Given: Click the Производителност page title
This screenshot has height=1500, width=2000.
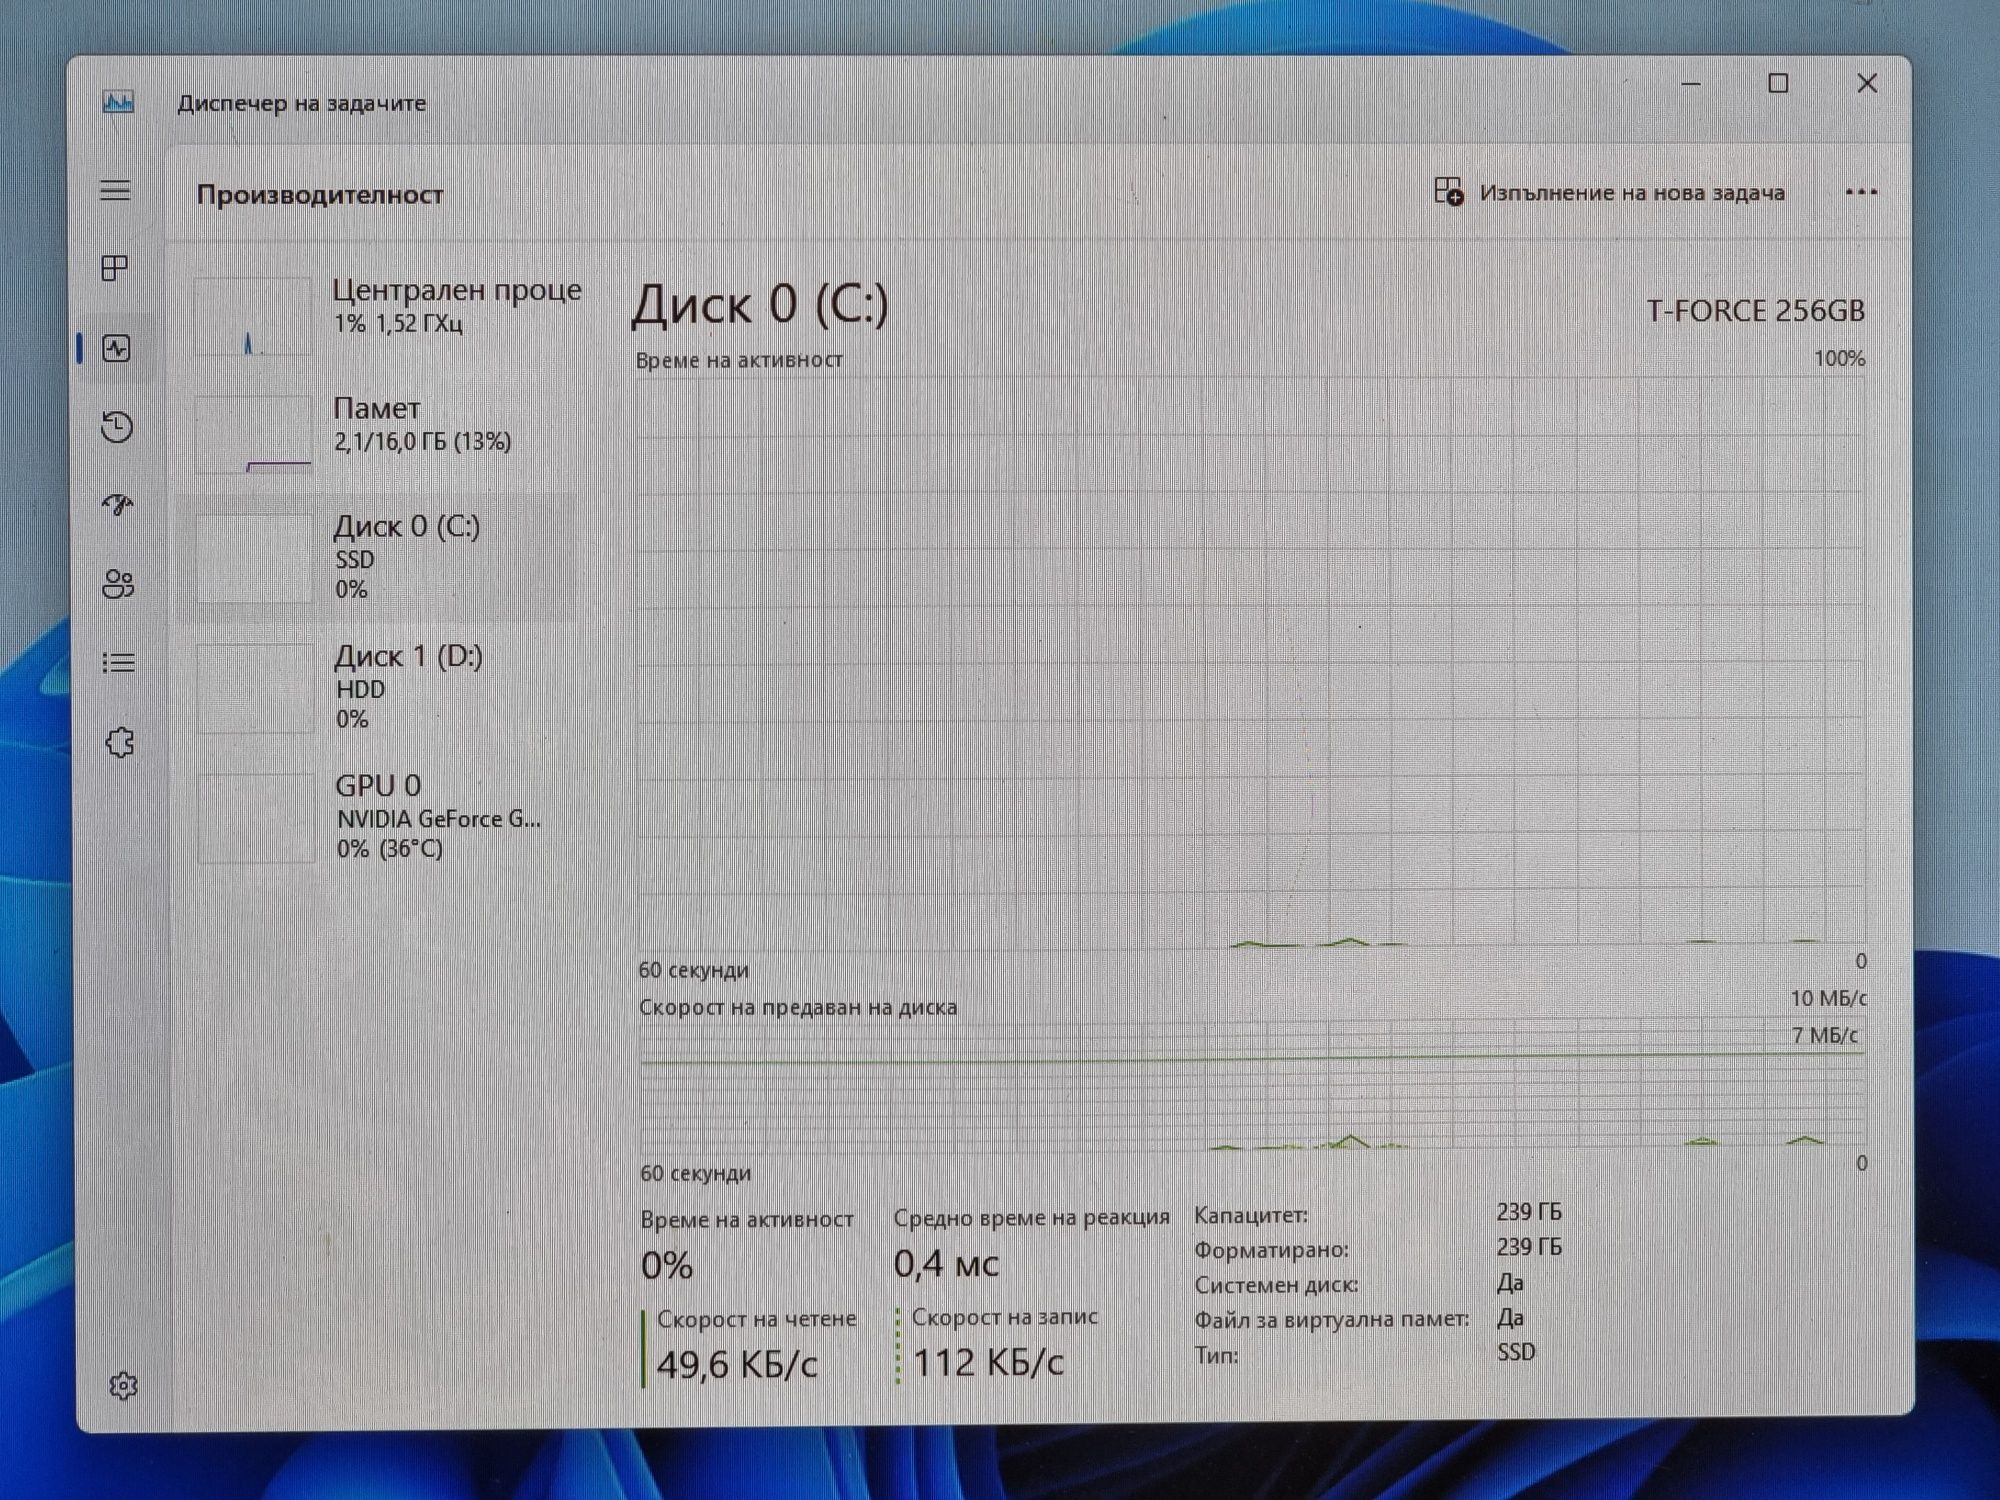Looking at the screenshot, I should click(320, 194).
